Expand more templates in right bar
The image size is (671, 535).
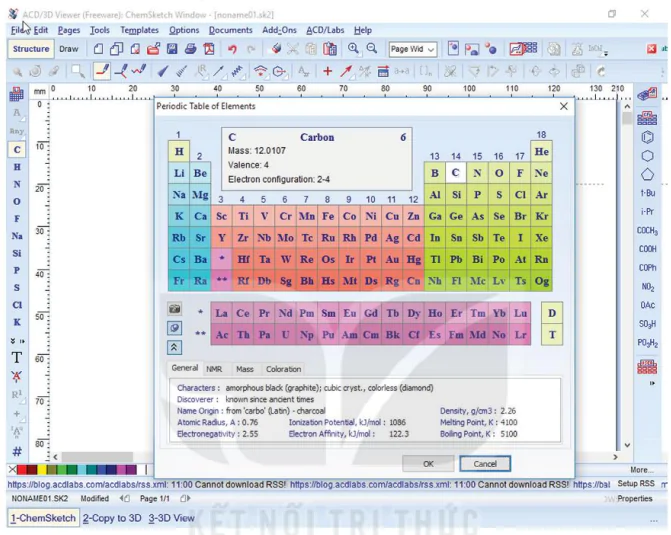point(652,383)
